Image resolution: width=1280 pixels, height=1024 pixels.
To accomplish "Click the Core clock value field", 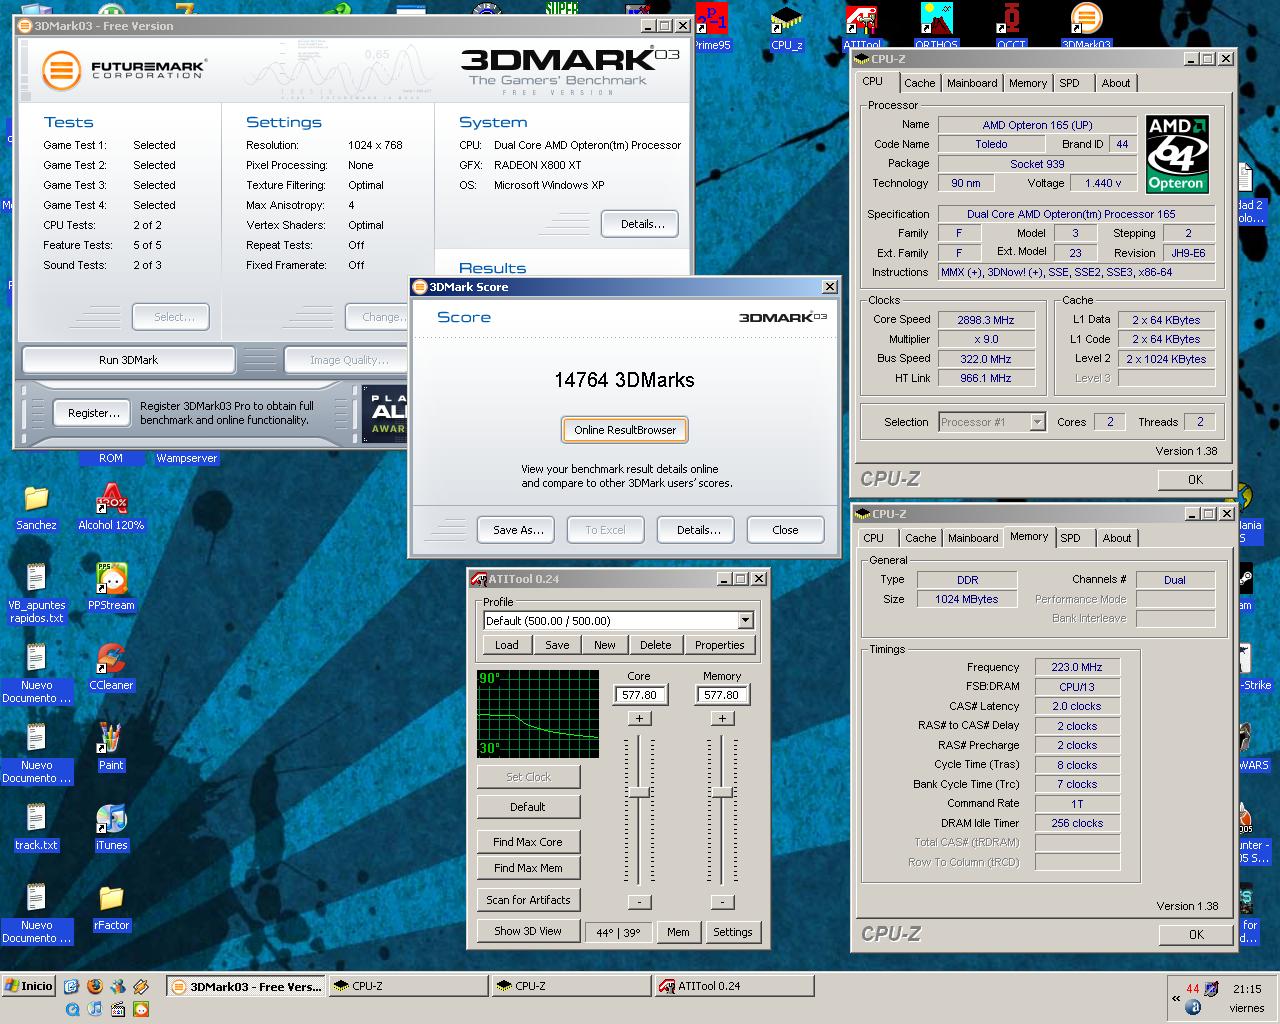I will point(639,695).
